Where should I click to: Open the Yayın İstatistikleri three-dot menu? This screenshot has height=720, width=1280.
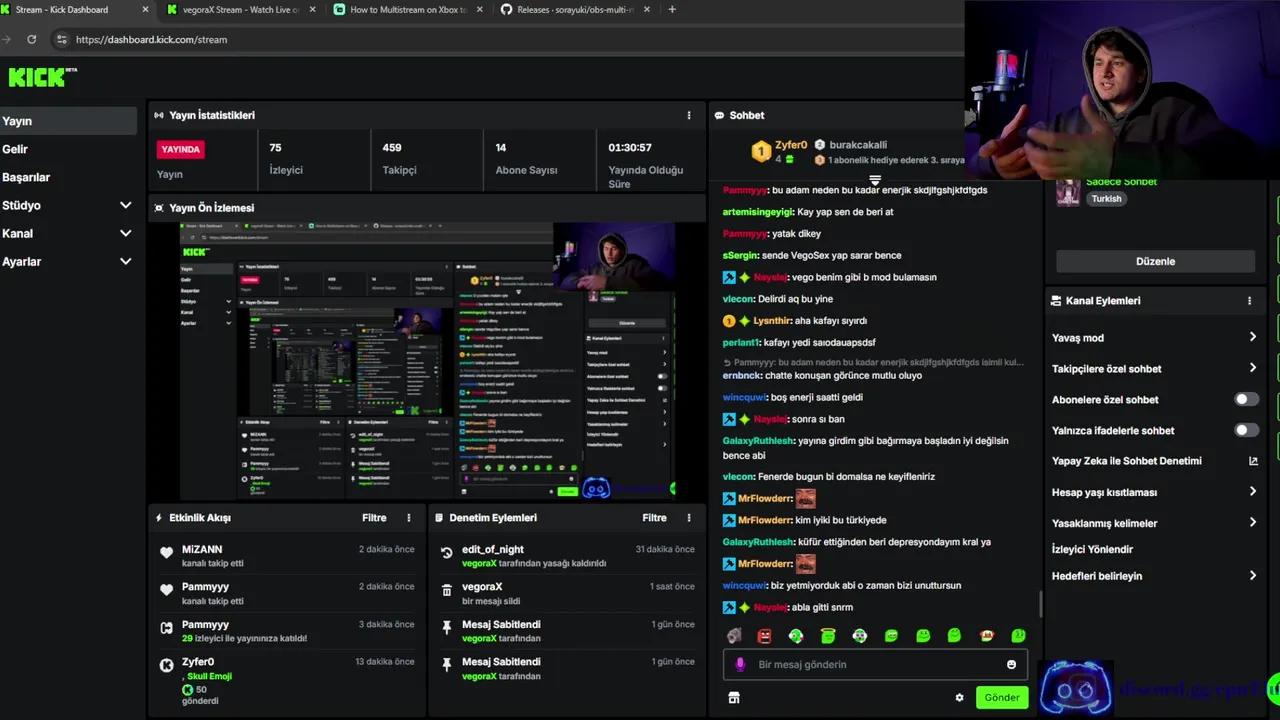point(688,115)
